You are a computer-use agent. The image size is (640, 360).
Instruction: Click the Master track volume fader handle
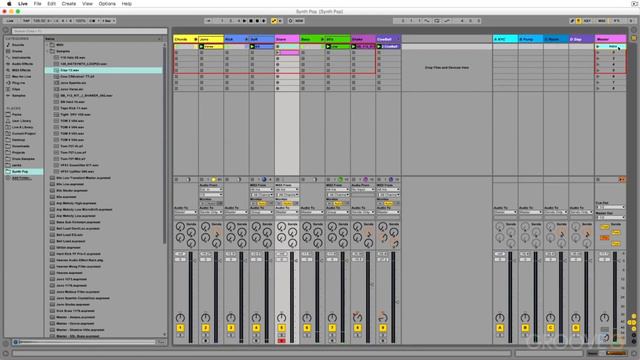619,260
